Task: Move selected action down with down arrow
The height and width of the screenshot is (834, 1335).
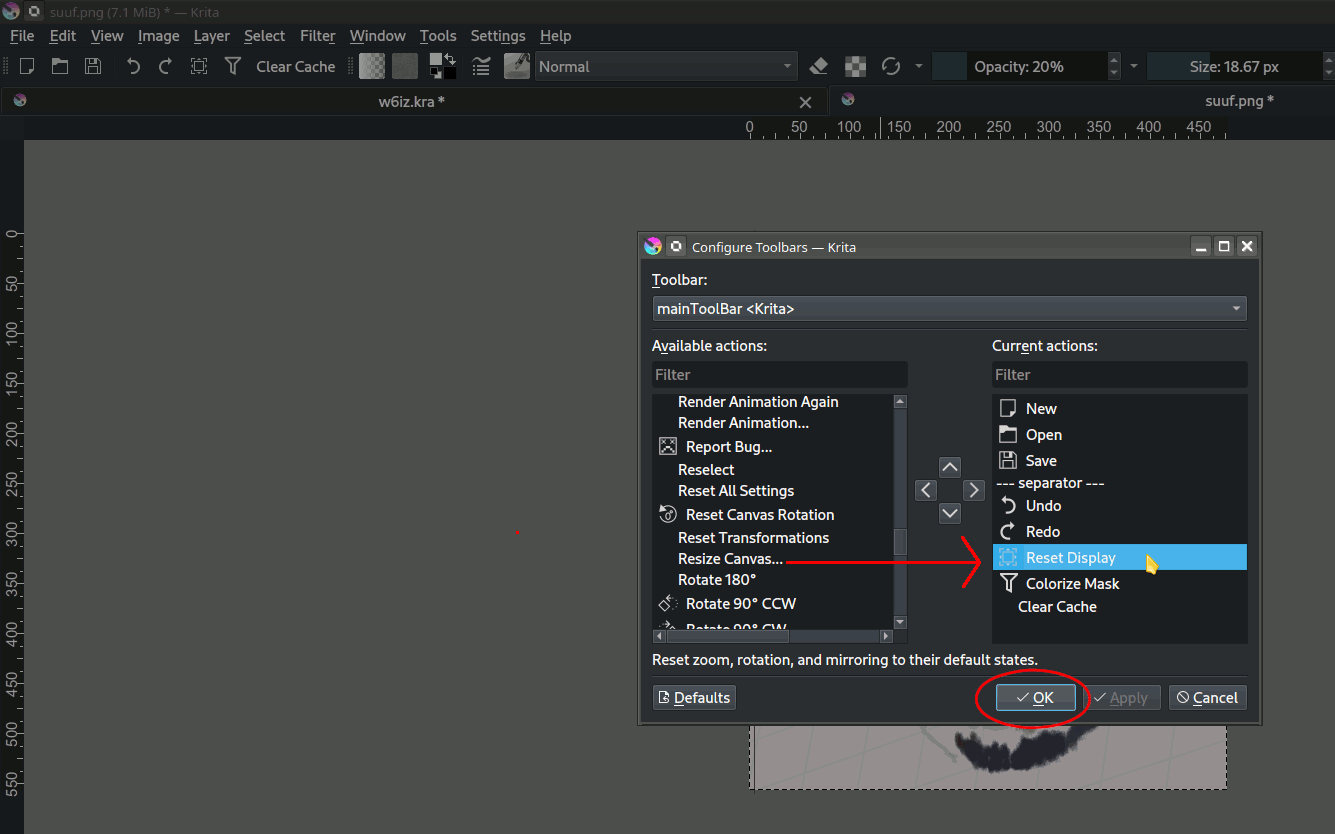Action: click(x=950, y=513)
